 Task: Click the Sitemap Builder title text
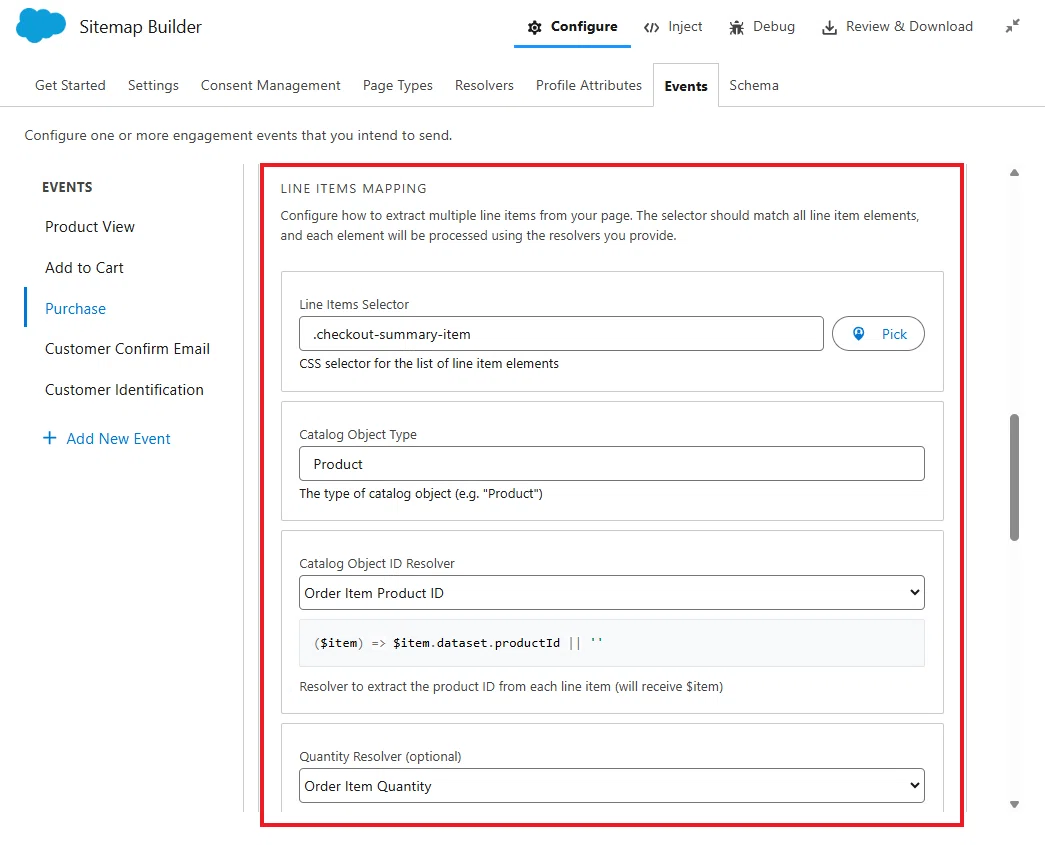tap(141, 27)
